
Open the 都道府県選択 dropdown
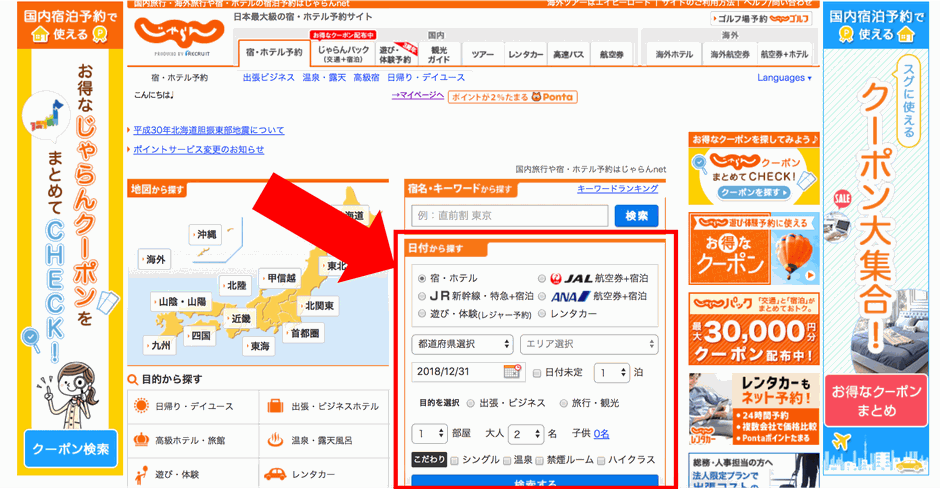462,344
